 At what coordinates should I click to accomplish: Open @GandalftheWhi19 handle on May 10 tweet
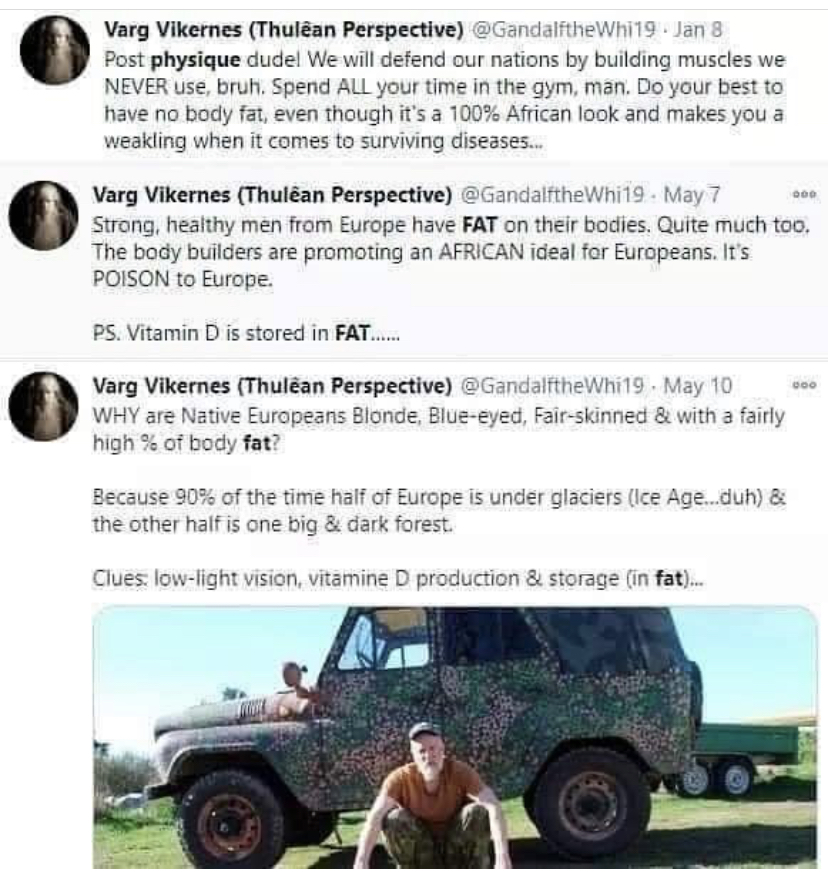[552, 385]
